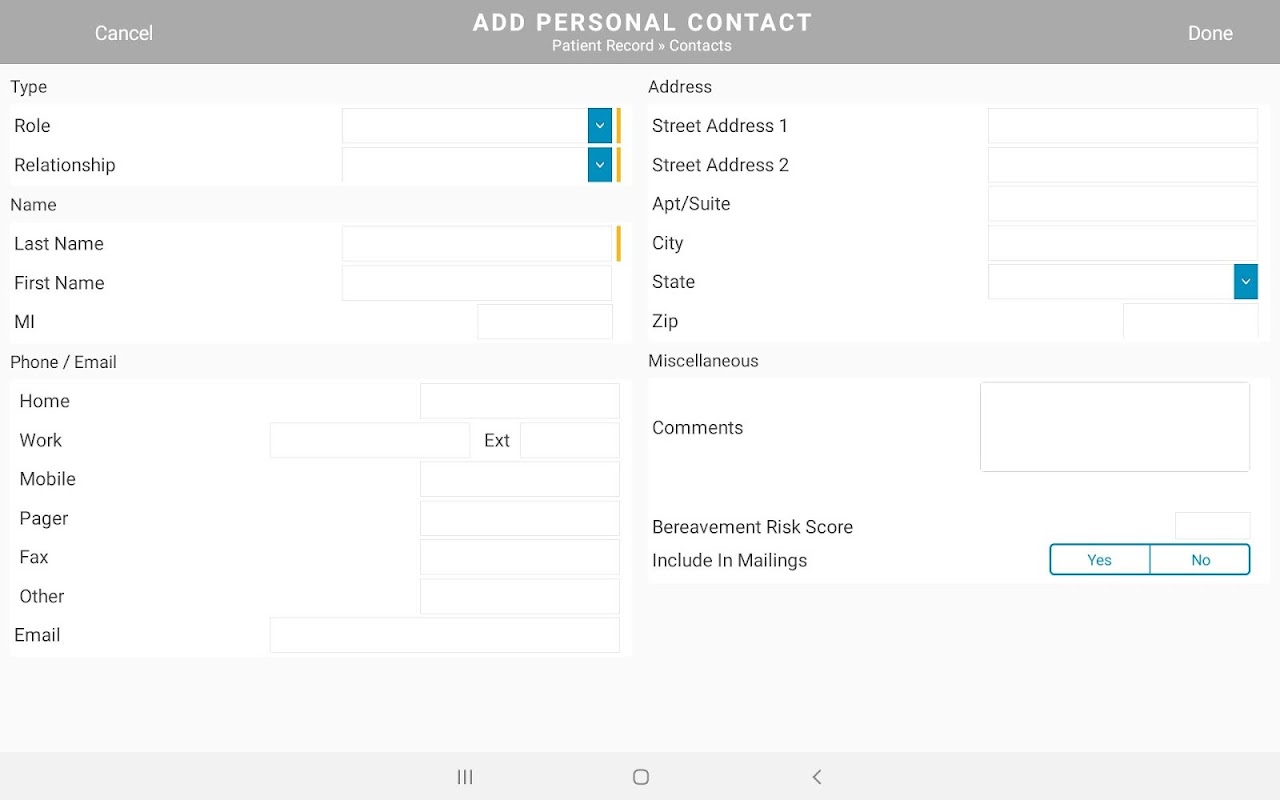
Task: Select the Home phone field
Action: pyautogui.click(x=519, y=401)
